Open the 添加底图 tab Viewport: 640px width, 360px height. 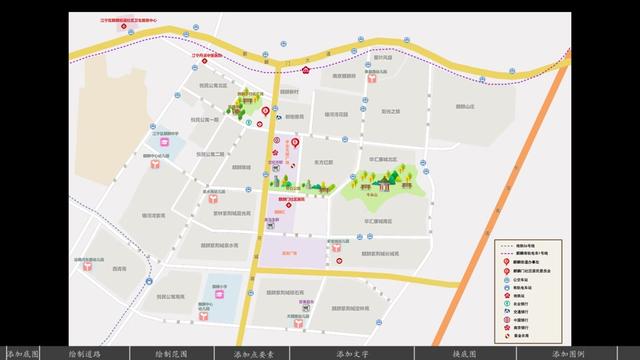pos(22,353)
